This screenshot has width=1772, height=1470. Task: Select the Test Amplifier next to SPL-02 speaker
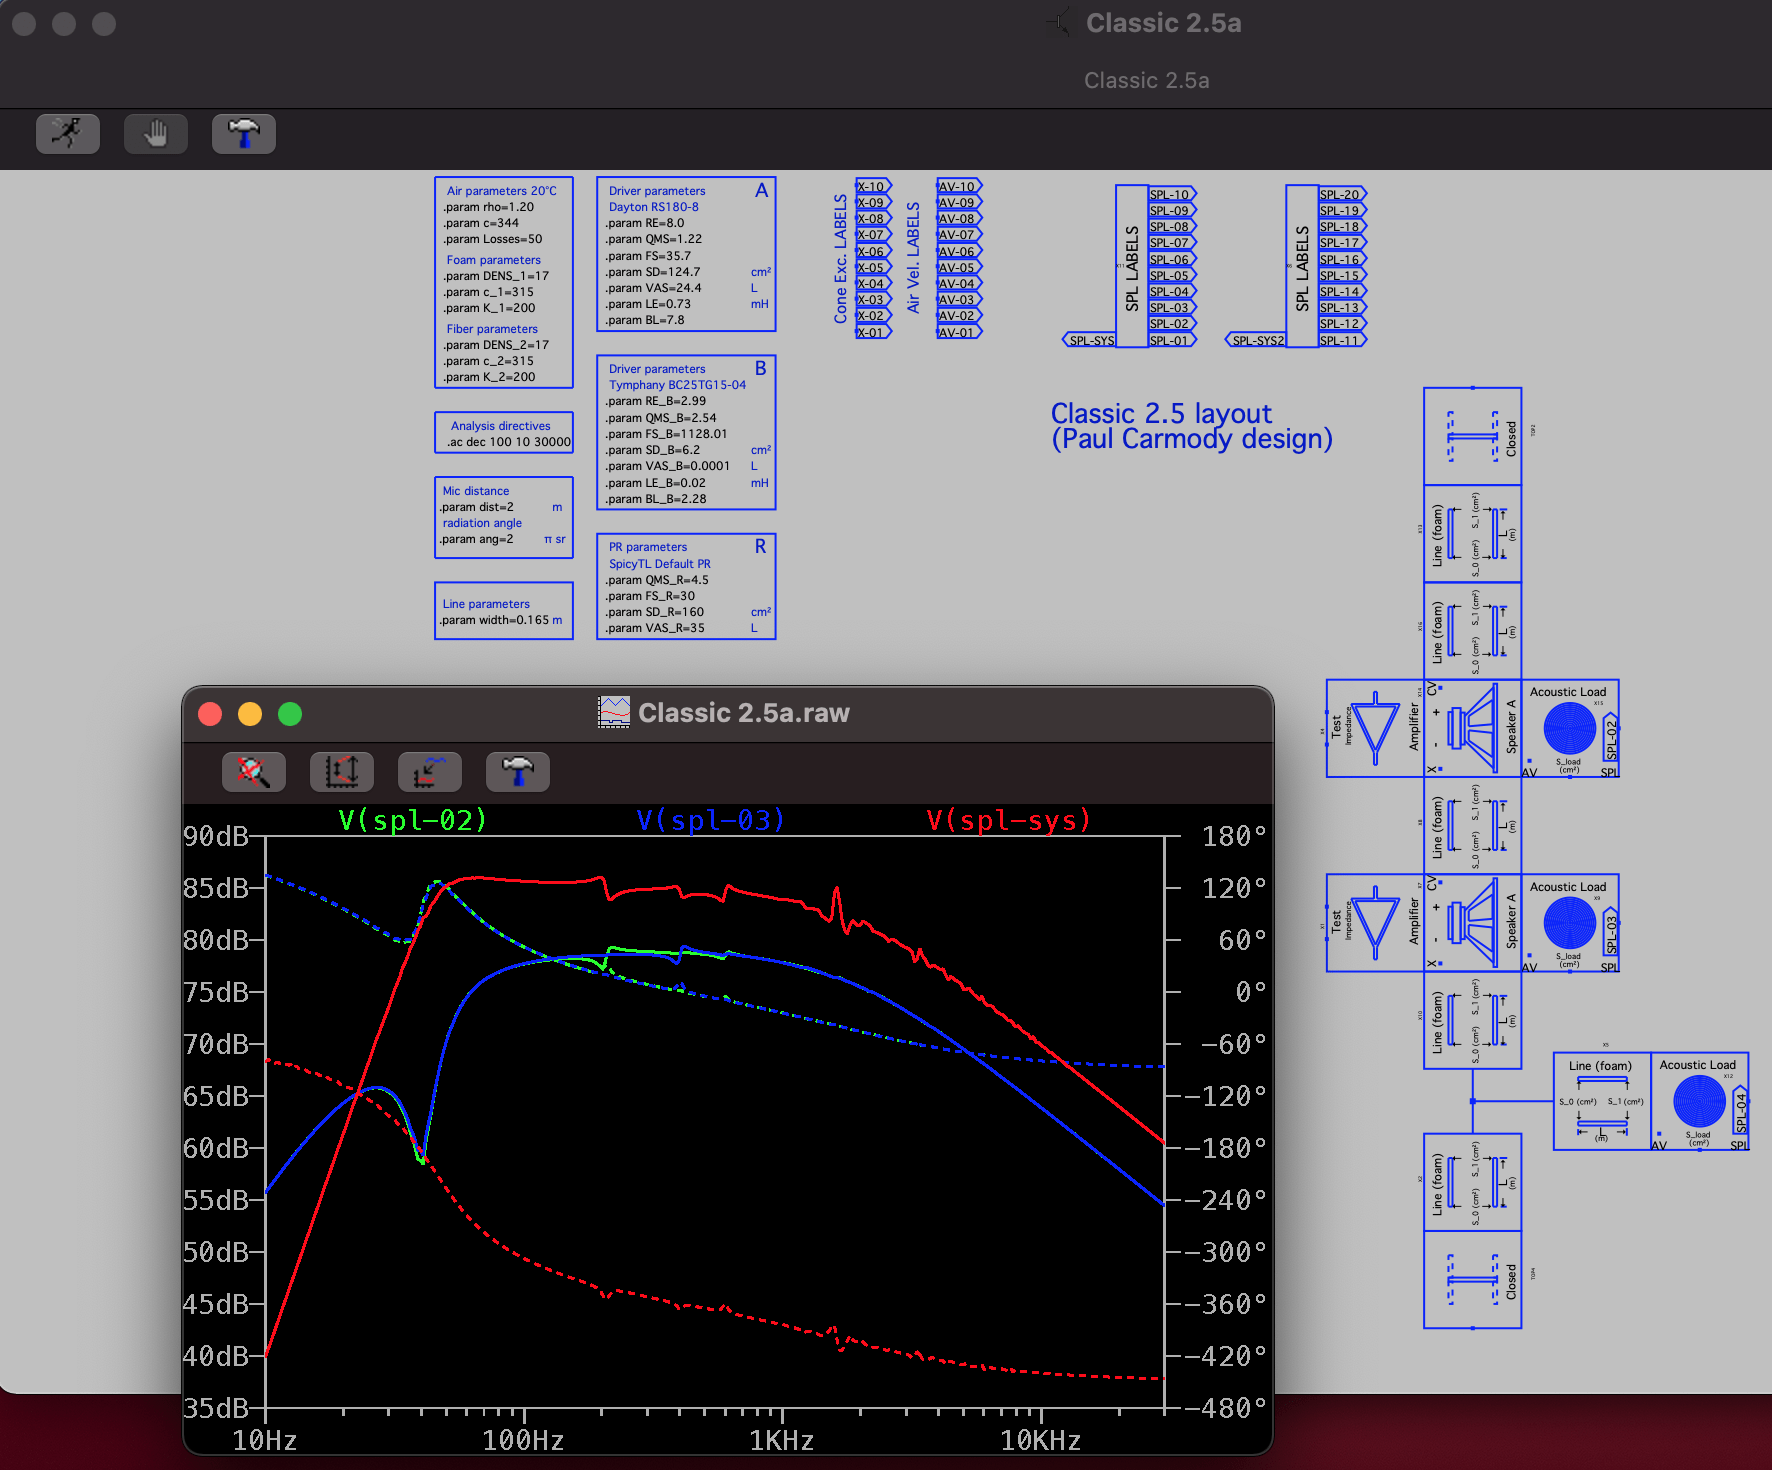click(x=1376, y=728)
